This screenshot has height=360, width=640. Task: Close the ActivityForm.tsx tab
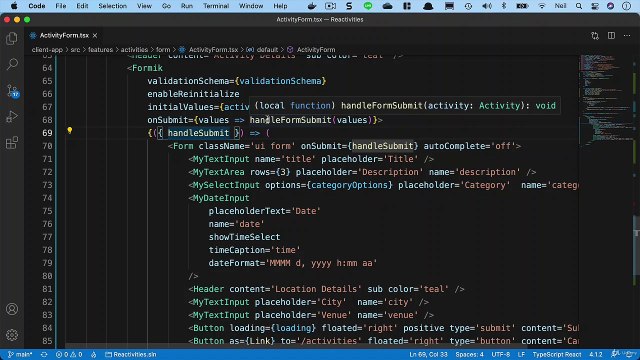point(95,36)
